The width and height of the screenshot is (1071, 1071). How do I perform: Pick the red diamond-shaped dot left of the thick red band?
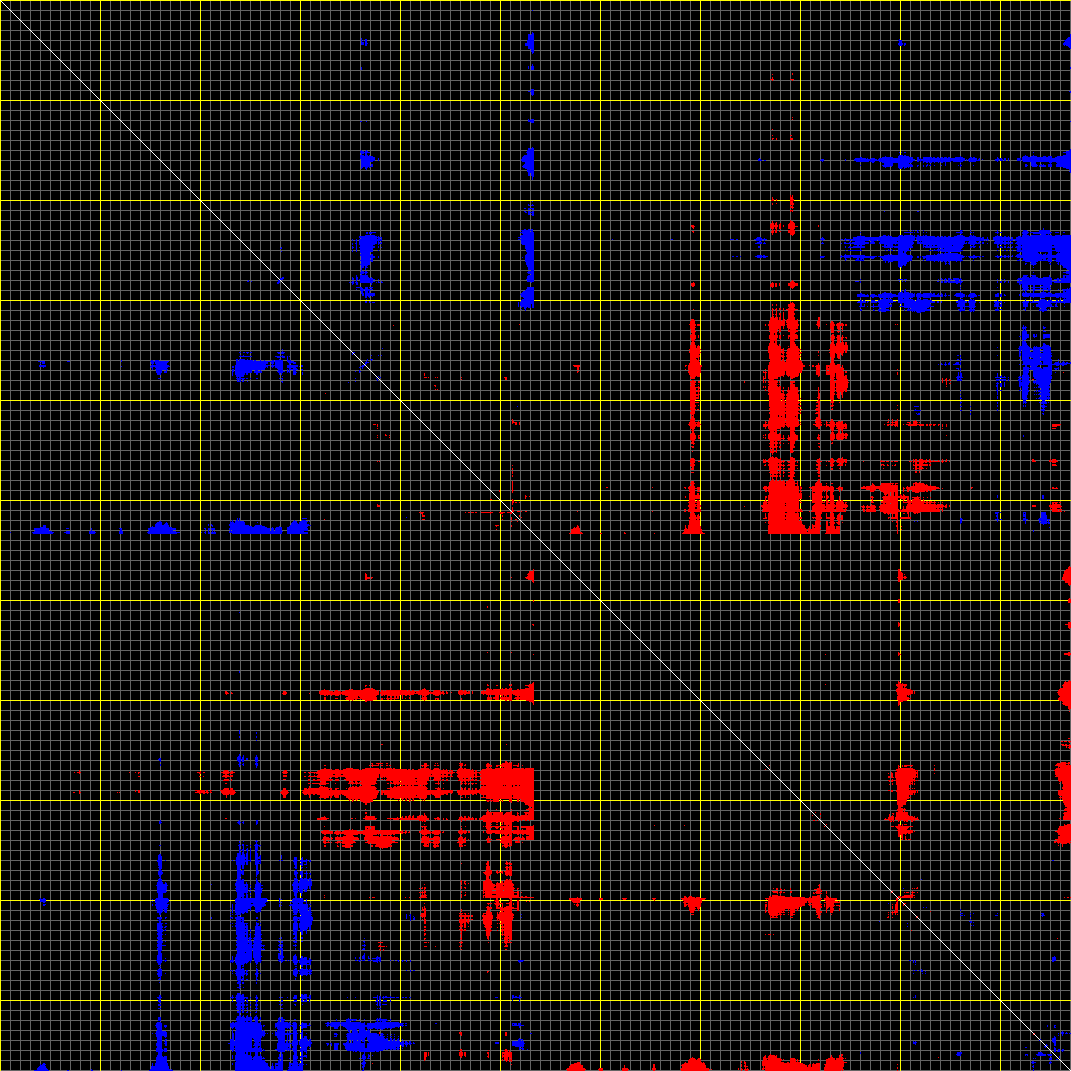(x=285, y=792)
